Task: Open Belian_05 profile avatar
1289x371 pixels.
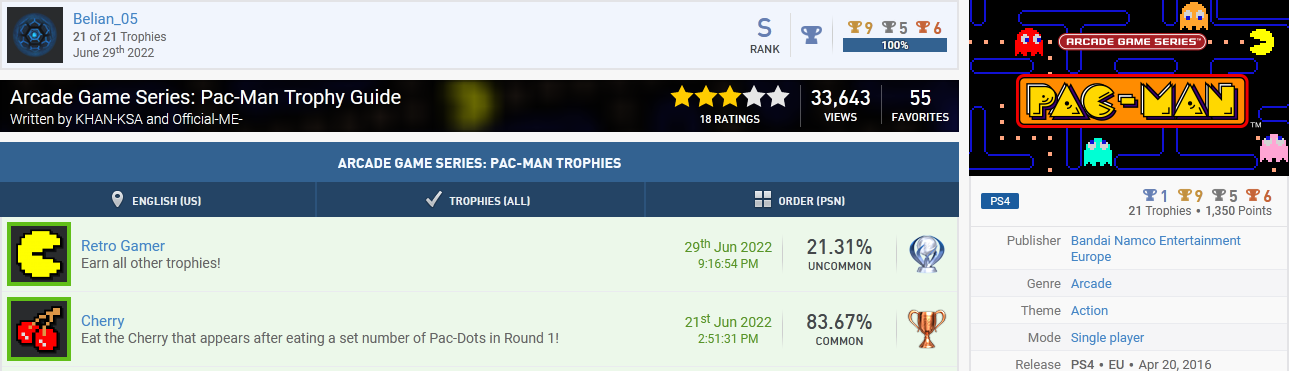Action: click(x=35, y=35)
